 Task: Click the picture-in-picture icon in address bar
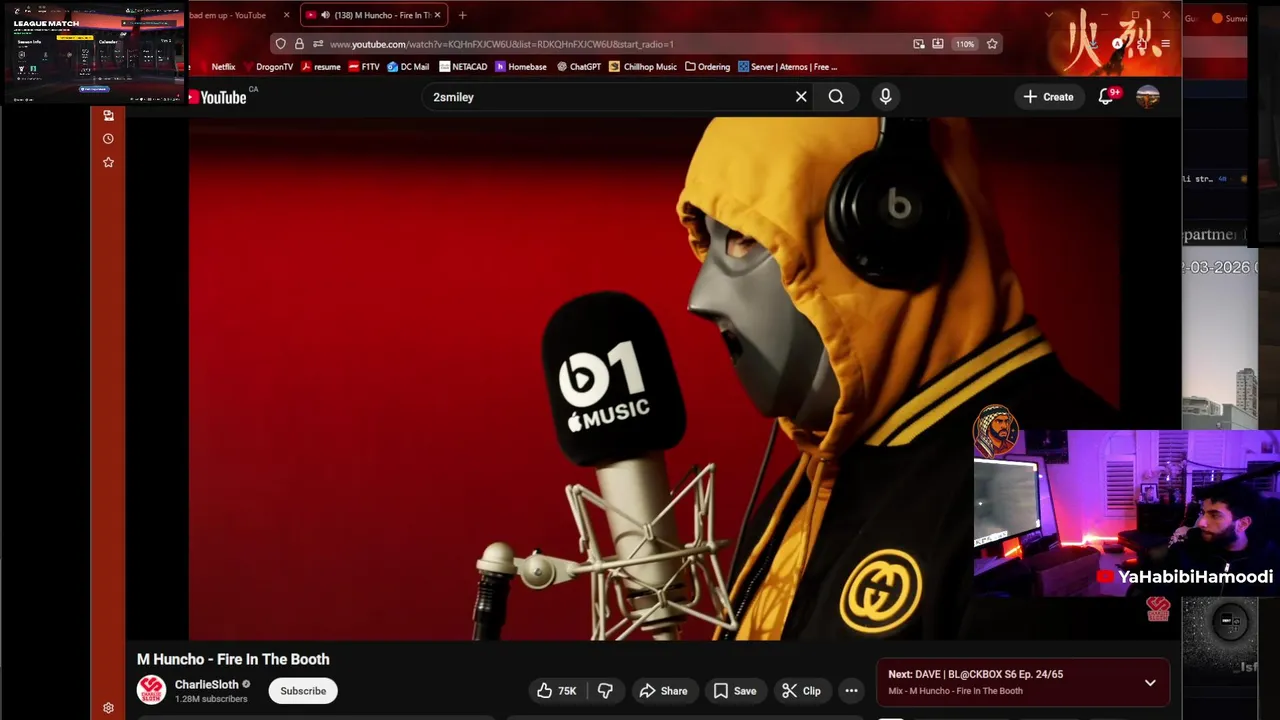point(919,44)
